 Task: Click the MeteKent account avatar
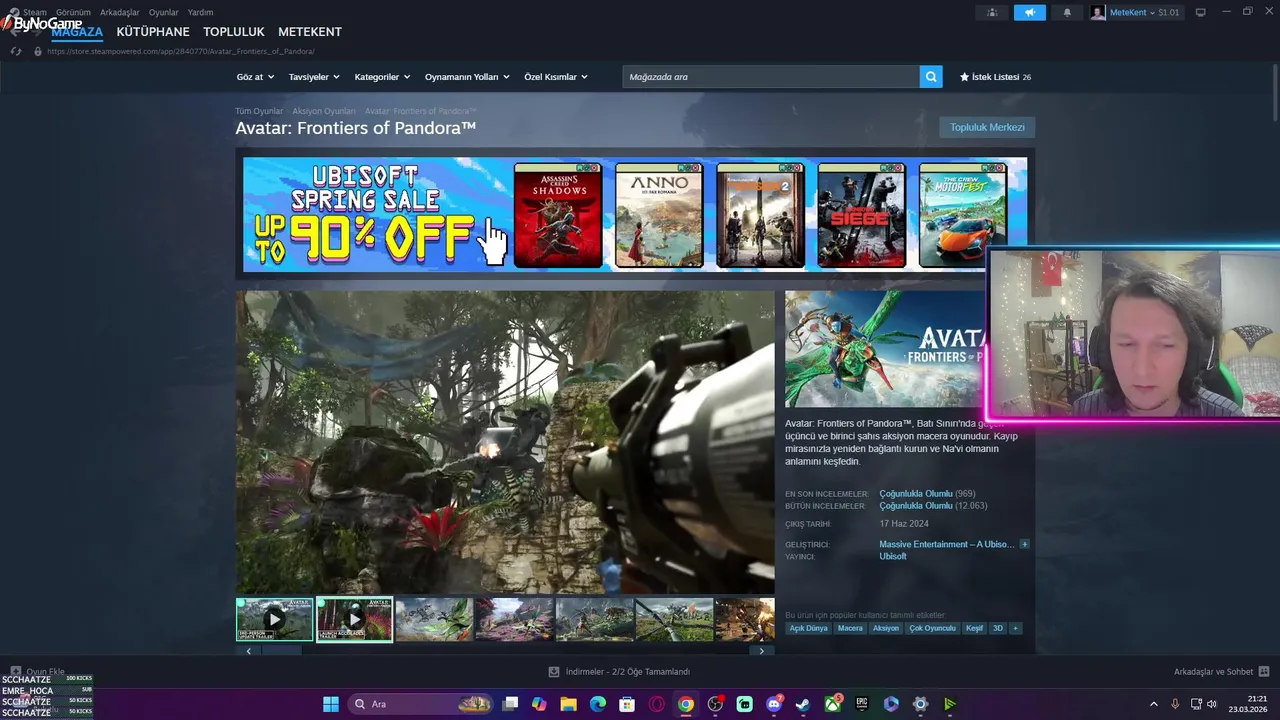click(x=1098, y=12)
